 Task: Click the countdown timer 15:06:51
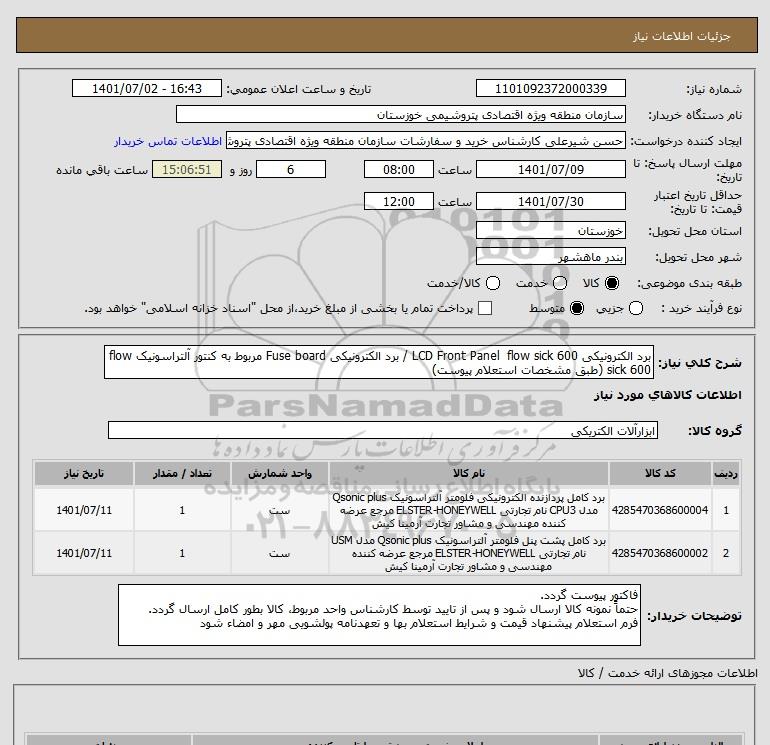click(x=187, y=169)
